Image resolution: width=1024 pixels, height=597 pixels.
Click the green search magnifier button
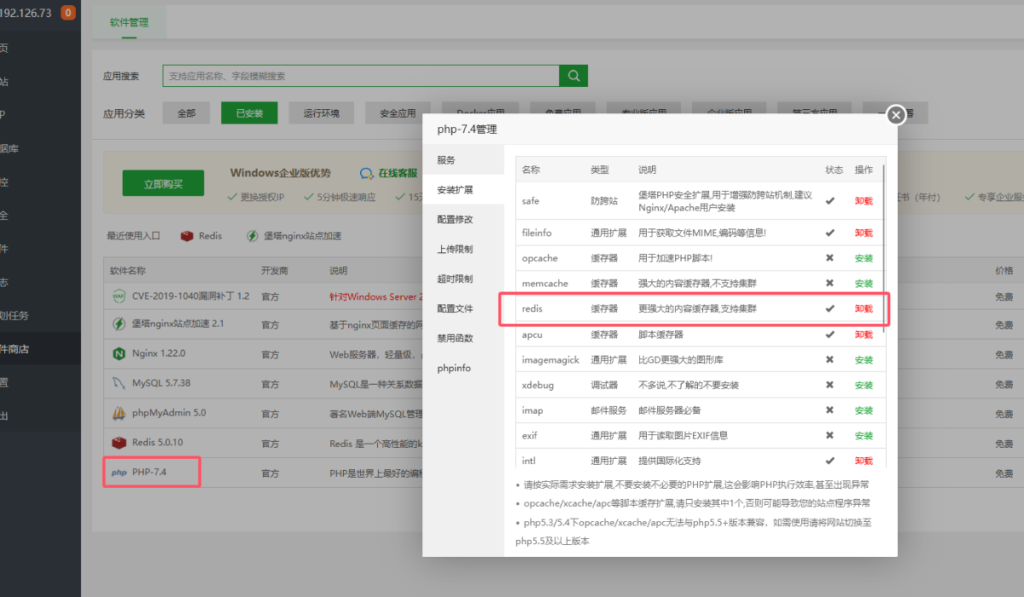tap(573, 76)
